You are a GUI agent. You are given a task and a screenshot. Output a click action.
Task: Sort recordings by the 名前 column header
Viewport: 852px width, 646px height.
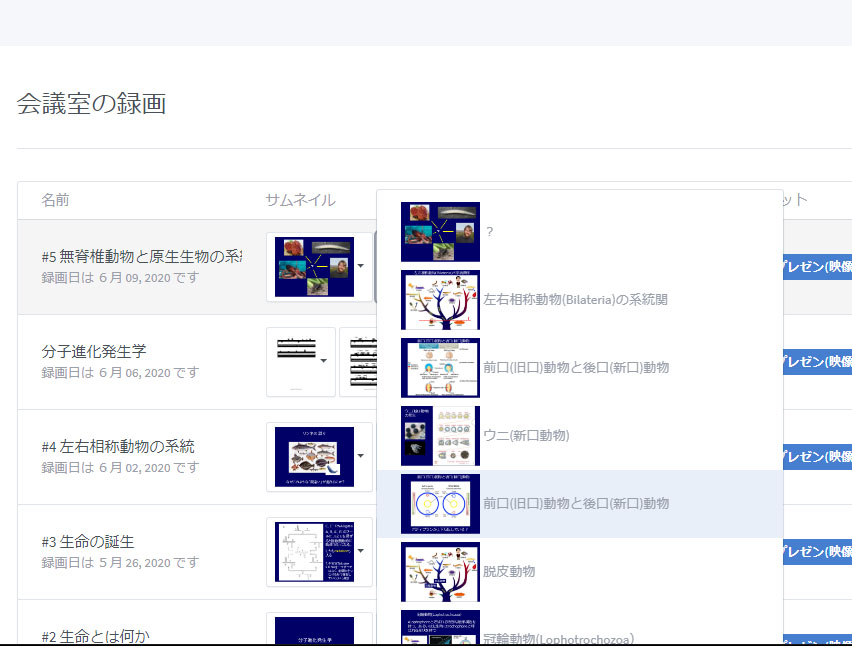point(56,199)
